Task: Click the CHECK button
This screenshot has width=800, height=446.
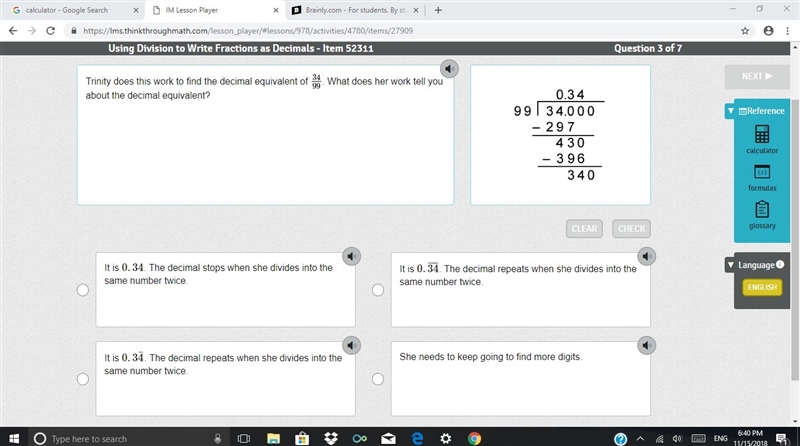Action: pos(631,229)
